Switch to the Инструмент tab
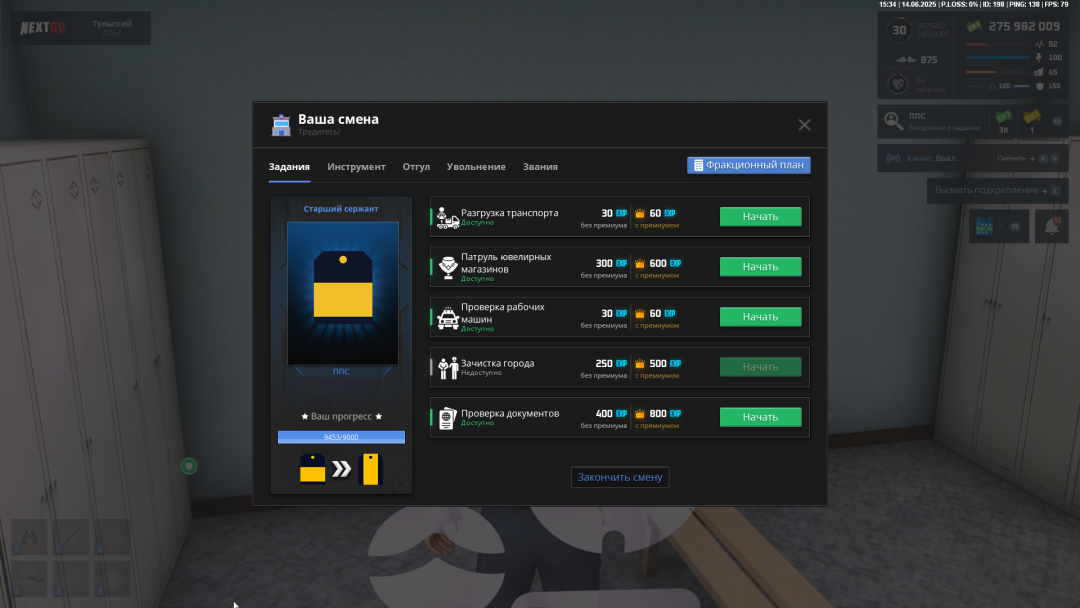 (x=356, y=167)
